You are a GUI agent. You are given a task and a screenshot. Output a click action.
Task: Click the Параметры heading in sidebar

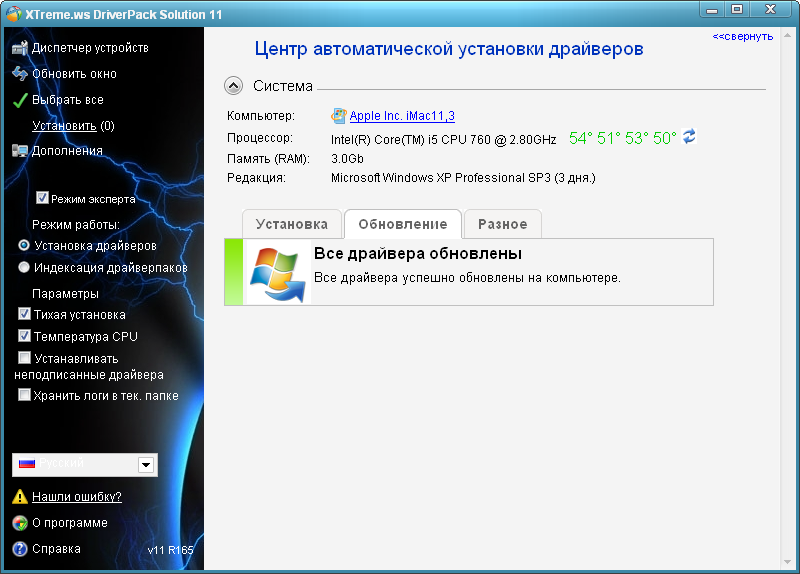coord(65,294)
